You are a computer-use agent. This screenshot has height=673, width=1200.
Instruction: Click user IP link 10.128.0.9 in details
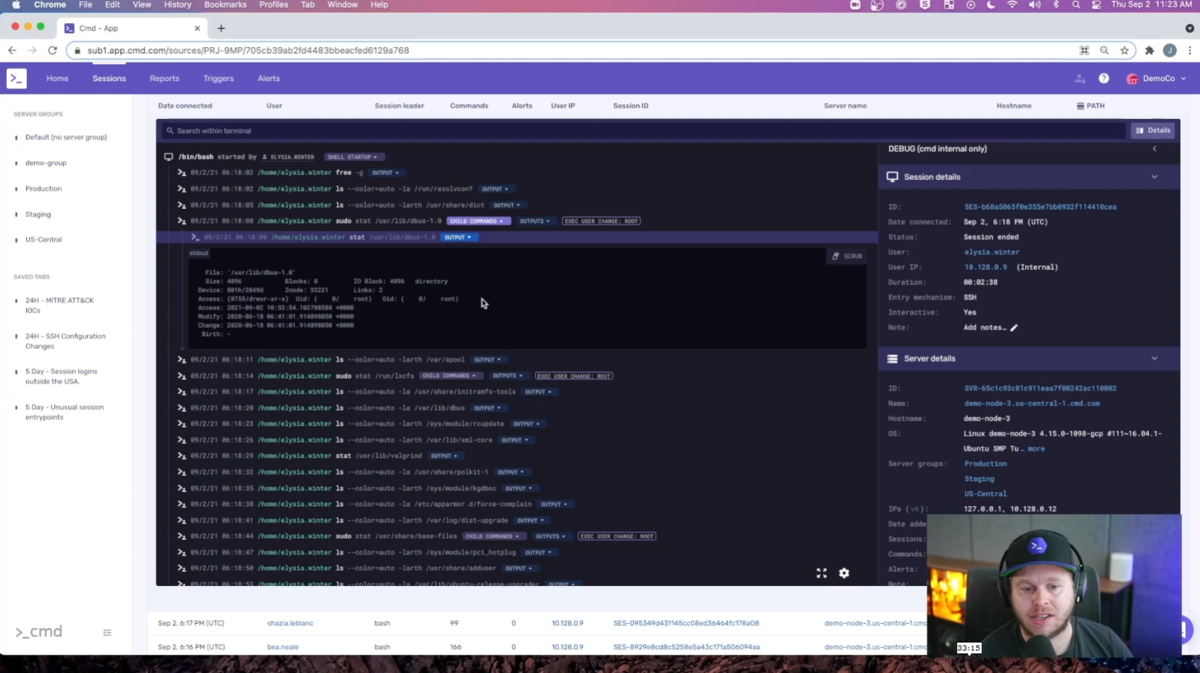(x=985, y=267)
